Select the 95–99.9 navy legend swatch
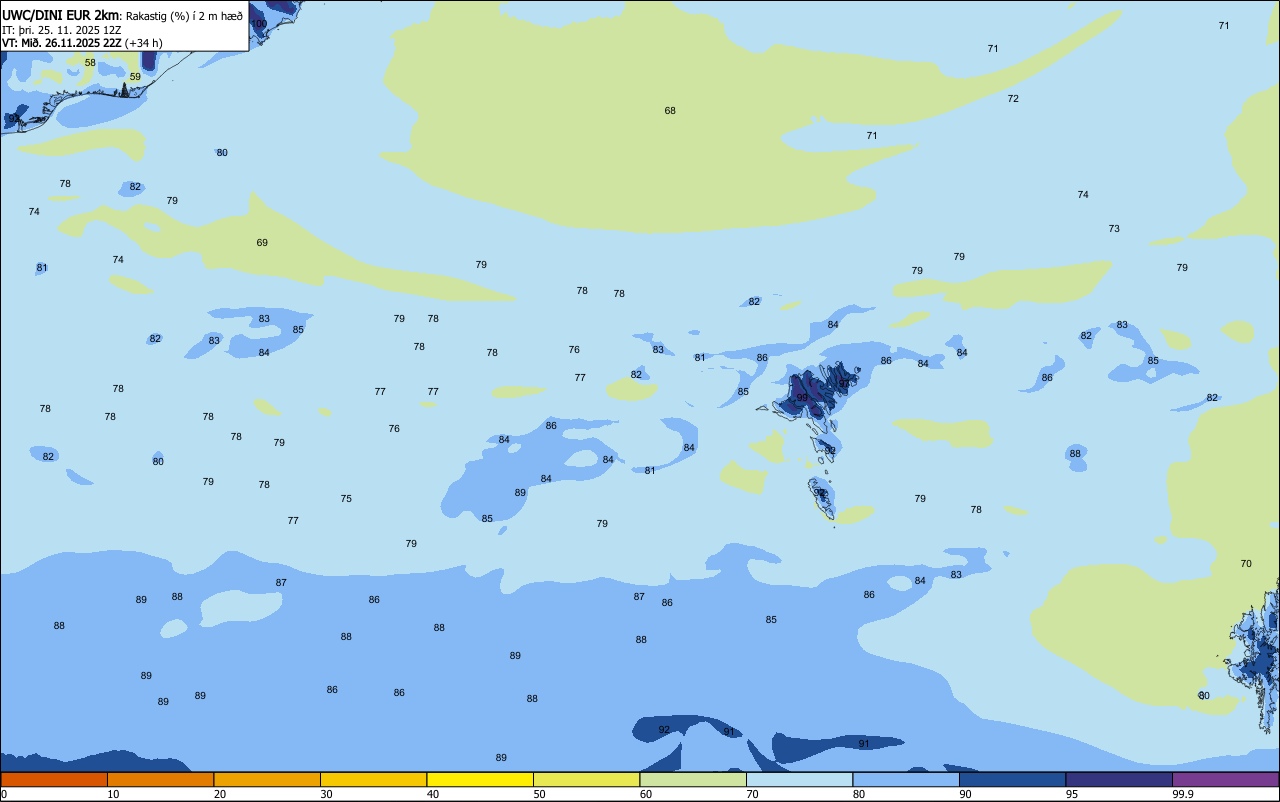1280x802 pixels. pos(1119,779)
